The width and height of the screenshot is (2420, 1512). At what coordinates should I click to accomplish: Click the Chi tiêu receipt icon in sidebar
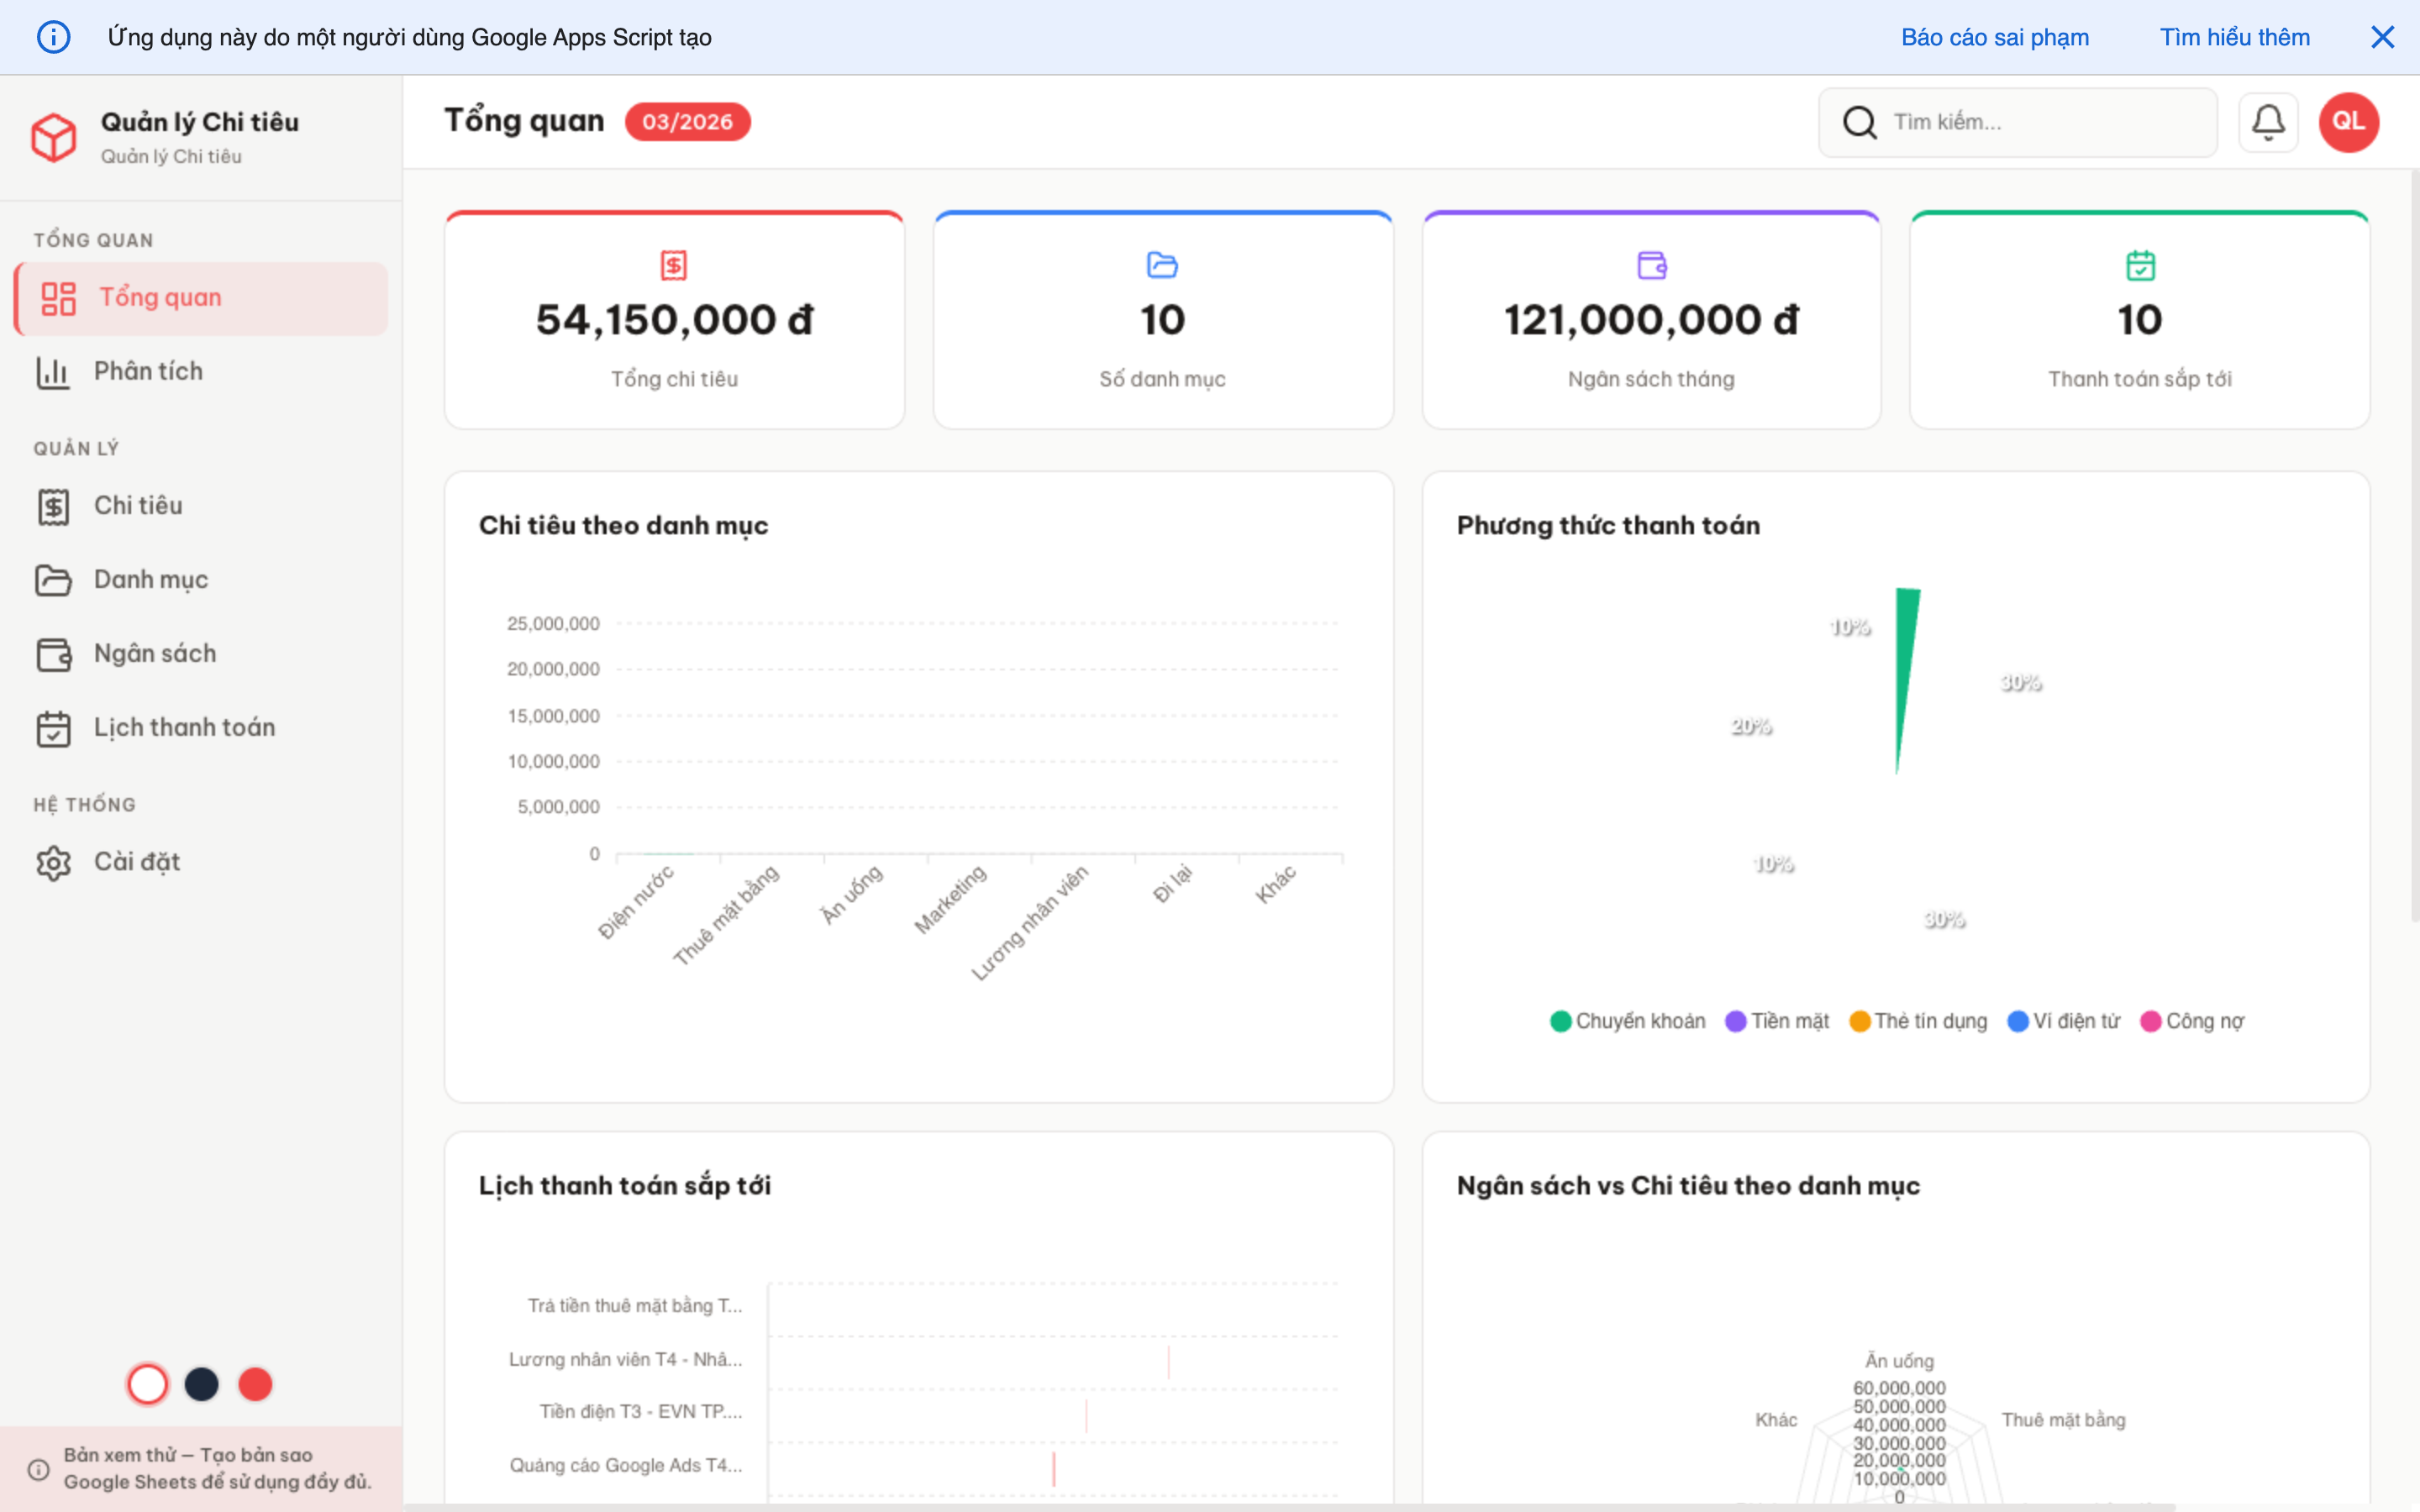54,506
